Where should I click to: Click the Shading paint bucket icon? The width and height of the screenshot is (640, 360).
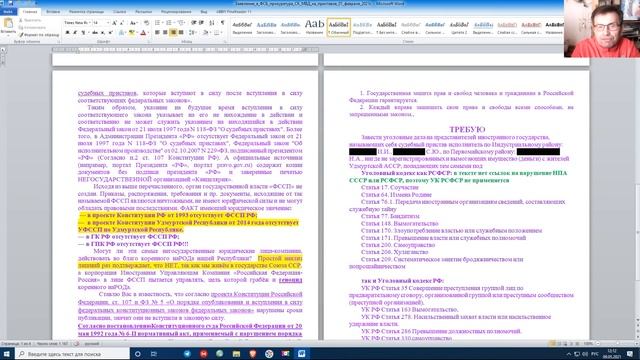205,32
